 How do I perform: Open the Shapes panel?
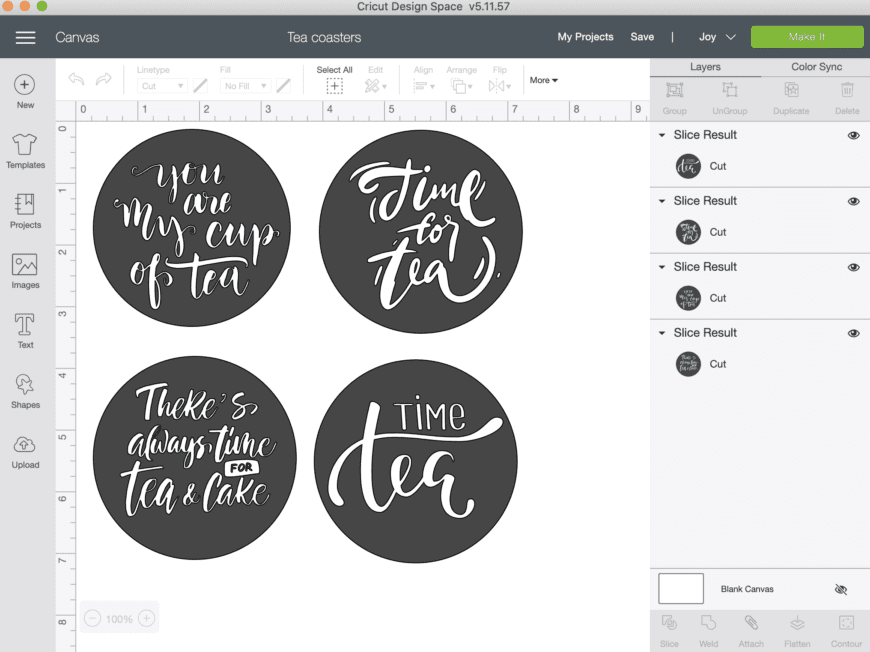click(25, 391)
